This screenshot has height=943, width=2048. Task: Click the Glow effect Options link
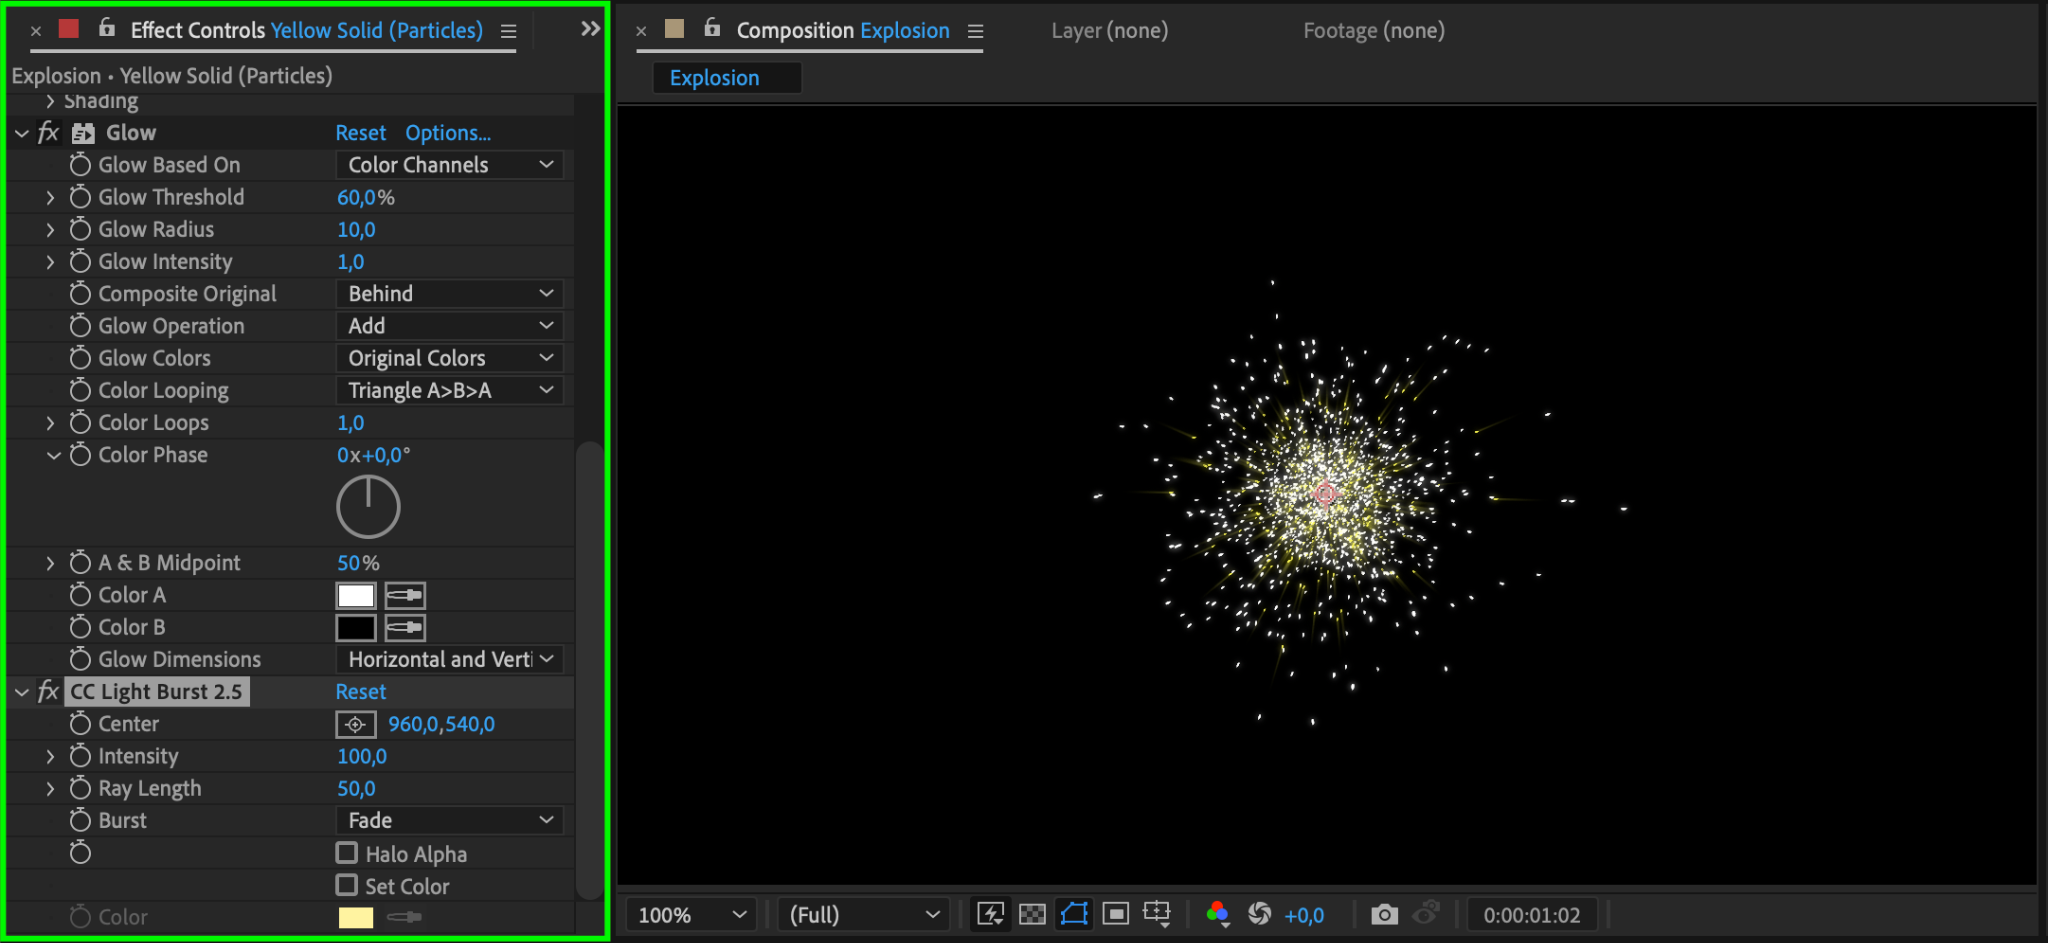tap(448, 133)
